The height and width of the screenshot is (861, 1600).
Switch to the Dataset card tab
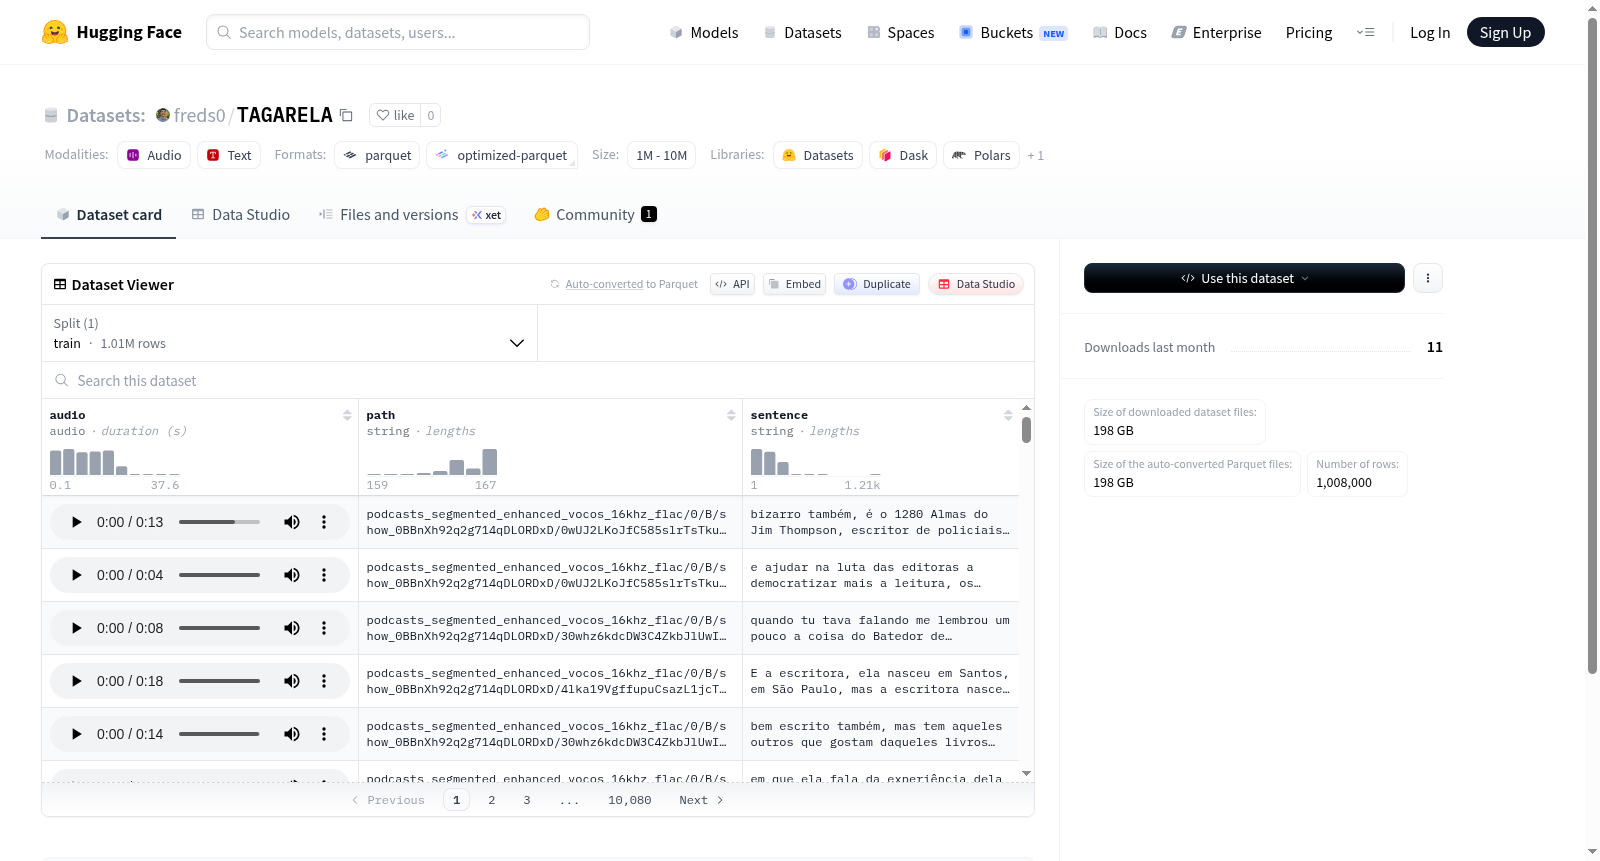coord(109,215)
